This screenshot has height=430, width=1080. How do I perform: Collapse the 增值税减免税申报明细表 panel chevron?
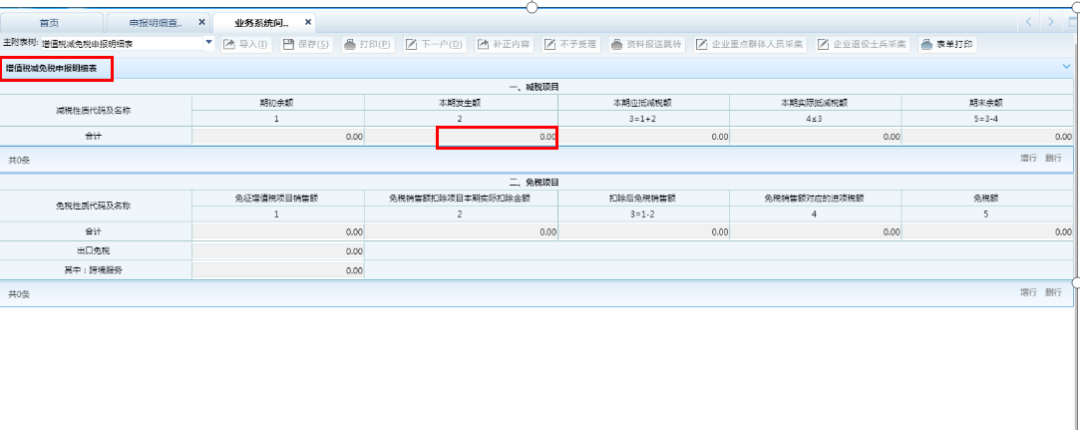point(1066,67)
